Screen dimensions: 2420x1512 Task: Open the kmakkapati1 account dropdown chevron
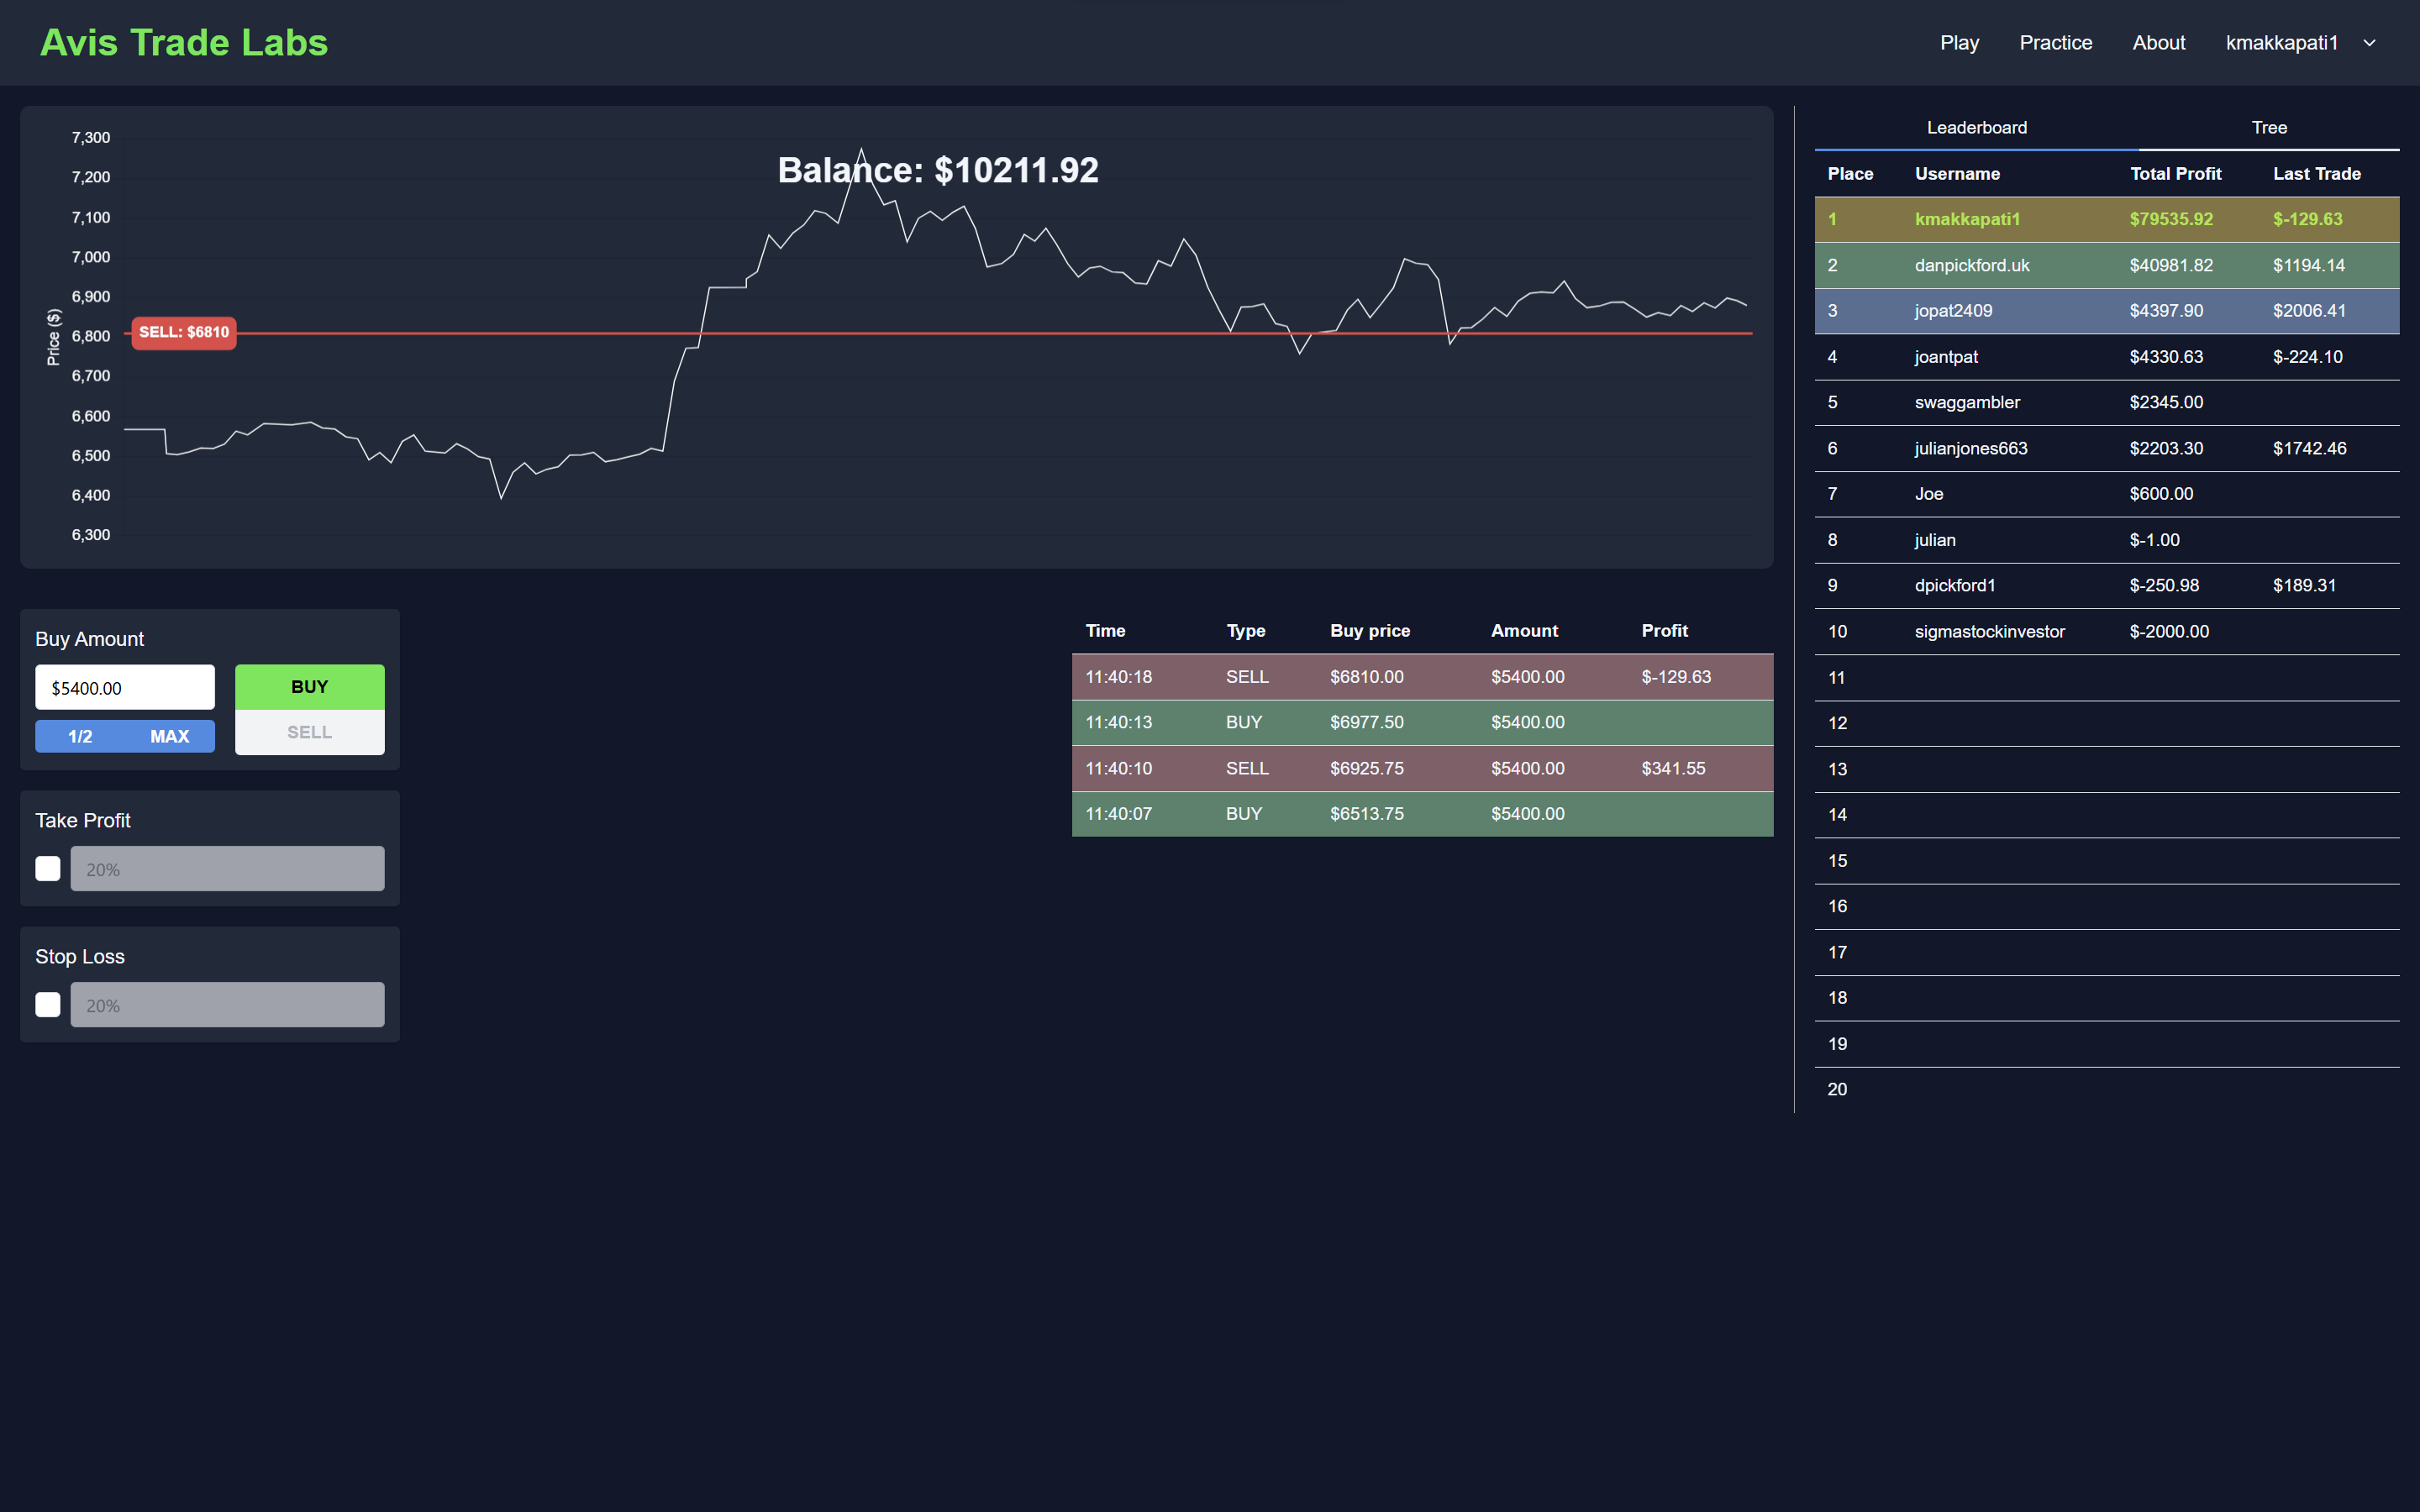(x=2369, y=43)
